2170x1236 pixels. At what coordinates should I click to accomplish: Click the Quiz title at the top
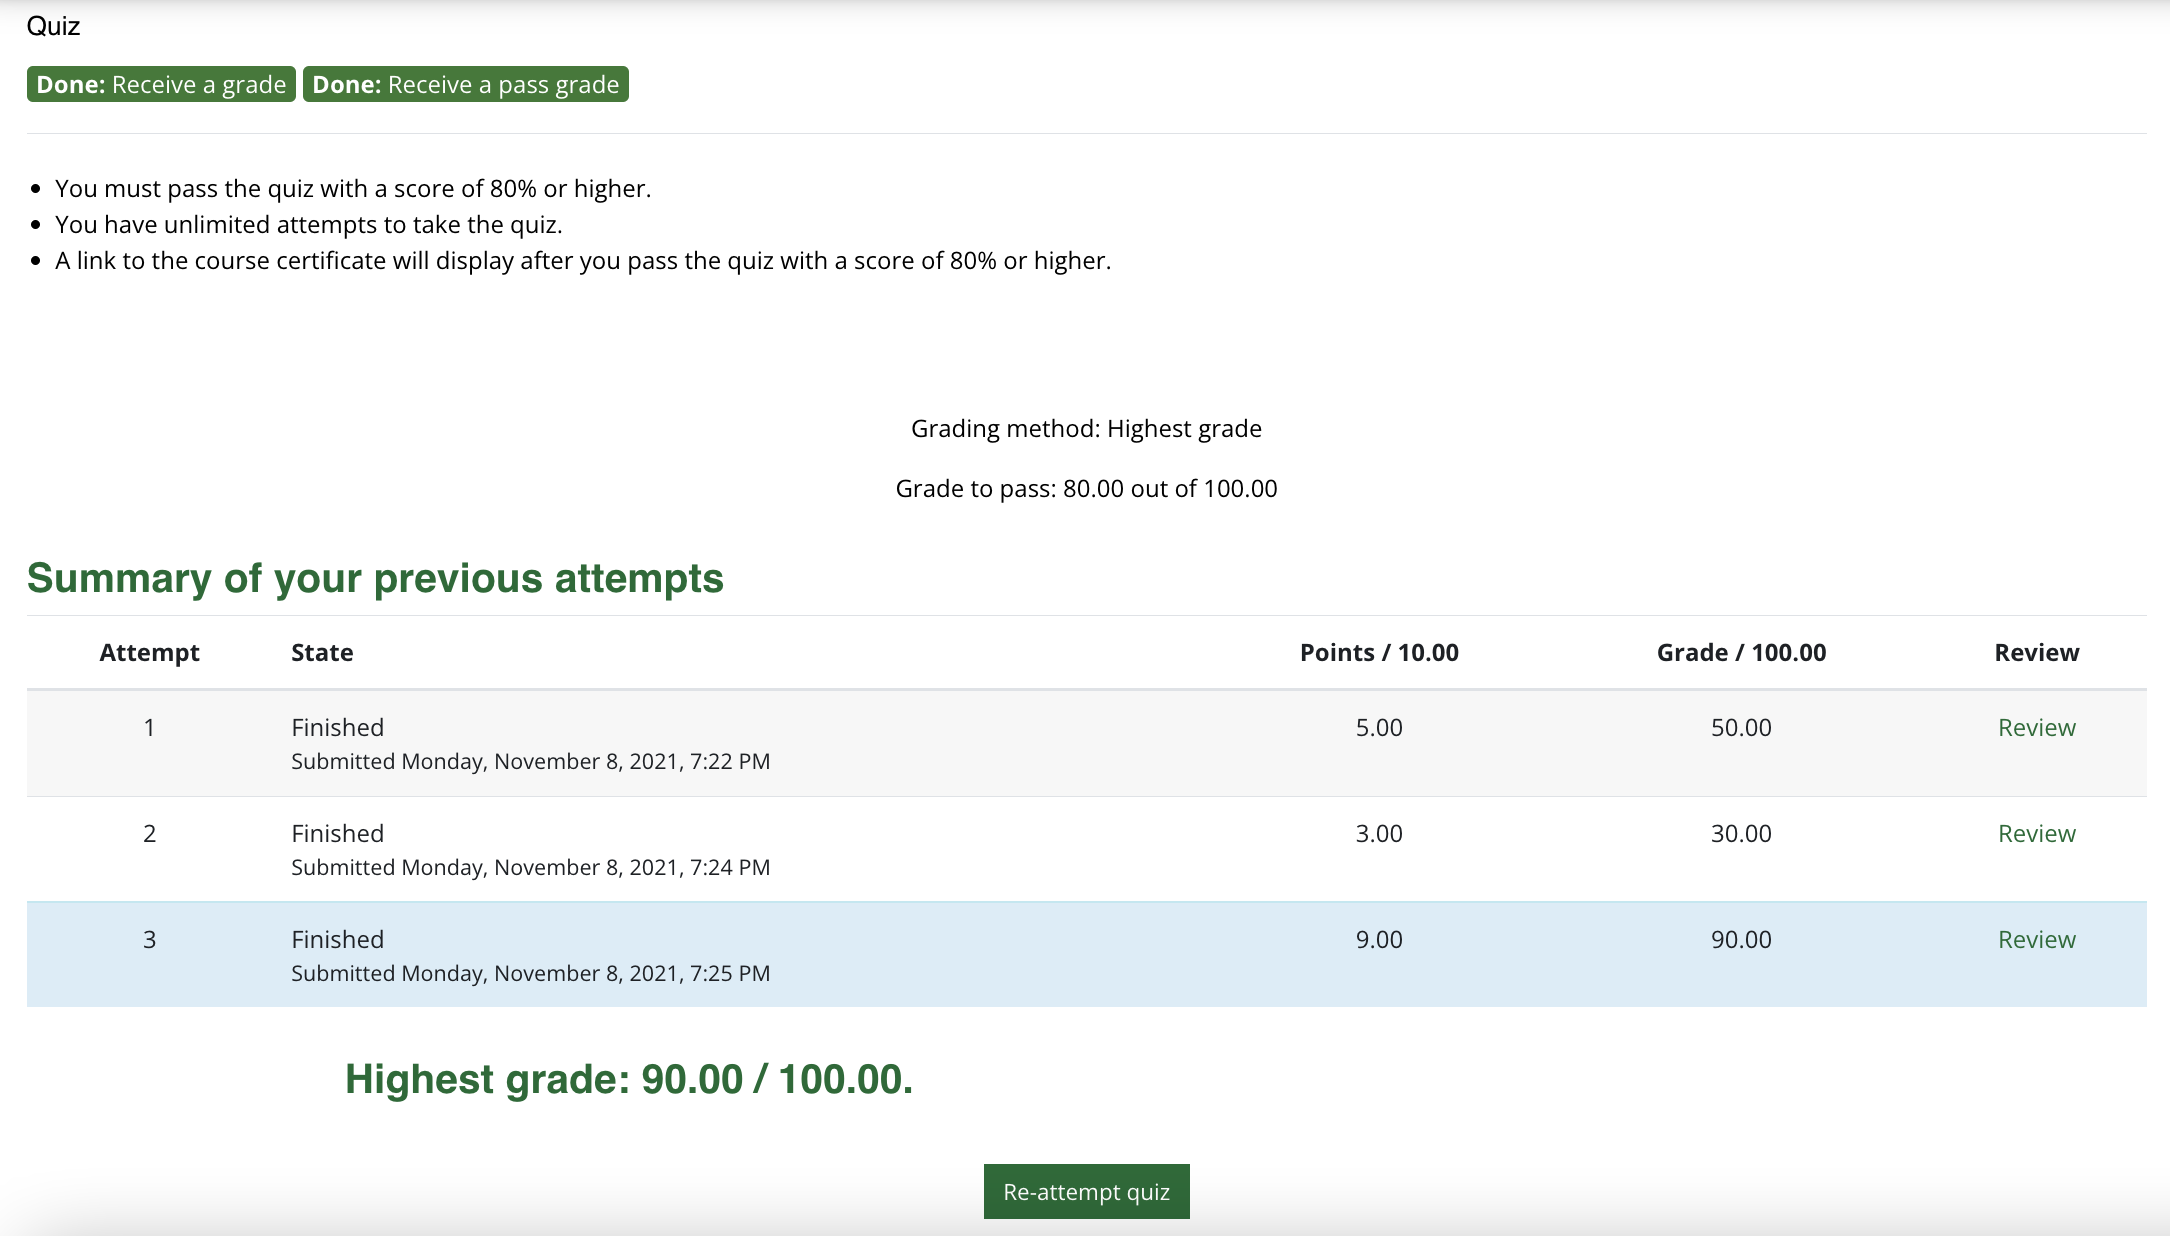(x=53, y=26)
